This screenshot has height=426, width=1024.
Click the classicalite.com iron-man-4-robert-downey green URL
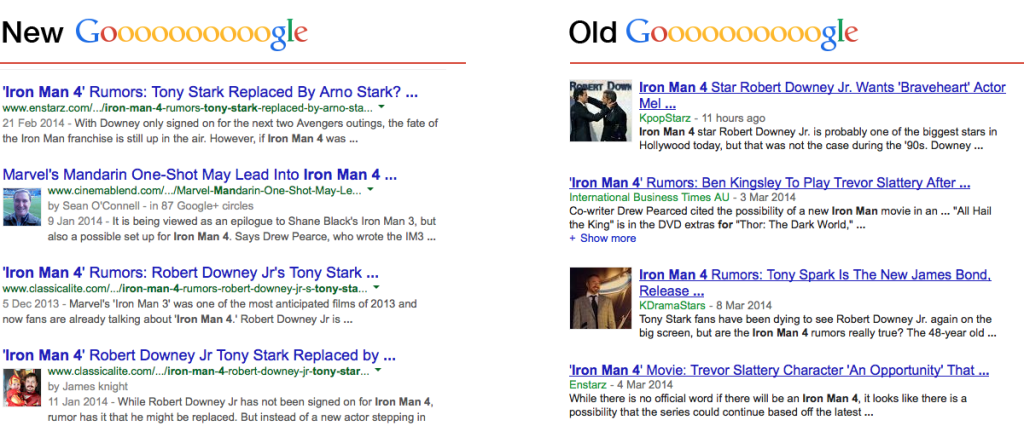[208, 372]
